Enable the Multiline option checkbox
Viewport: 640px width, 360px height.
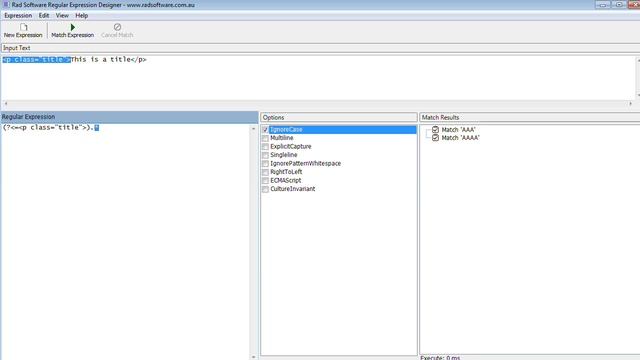coord(265,138)
